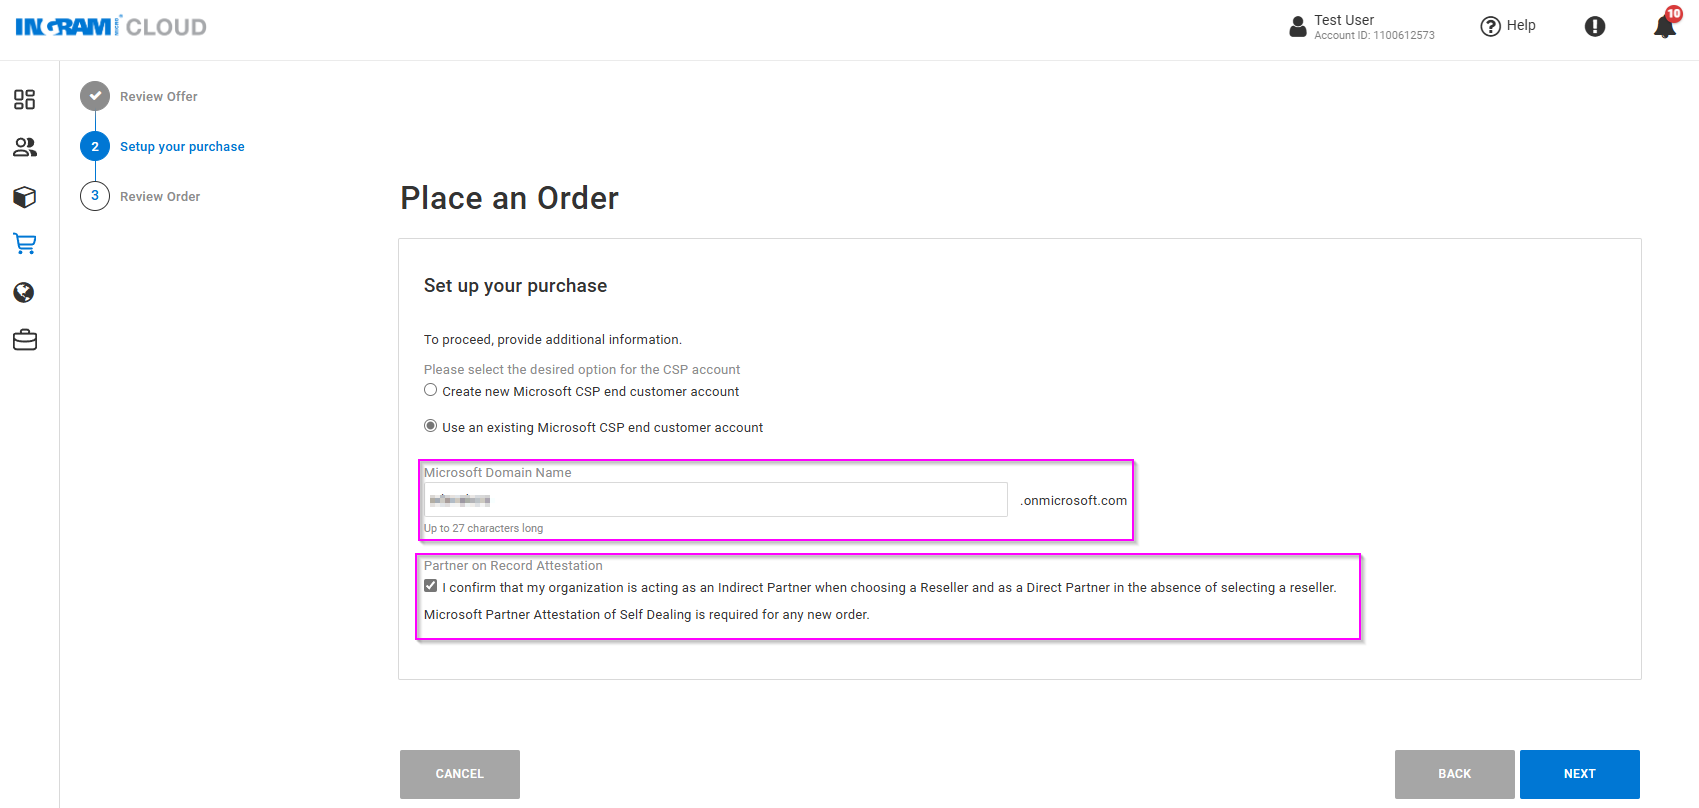Click step 3 circle in the wizard
The width and height of the screenshot is (1699, 808).
(x=95, y=196)
